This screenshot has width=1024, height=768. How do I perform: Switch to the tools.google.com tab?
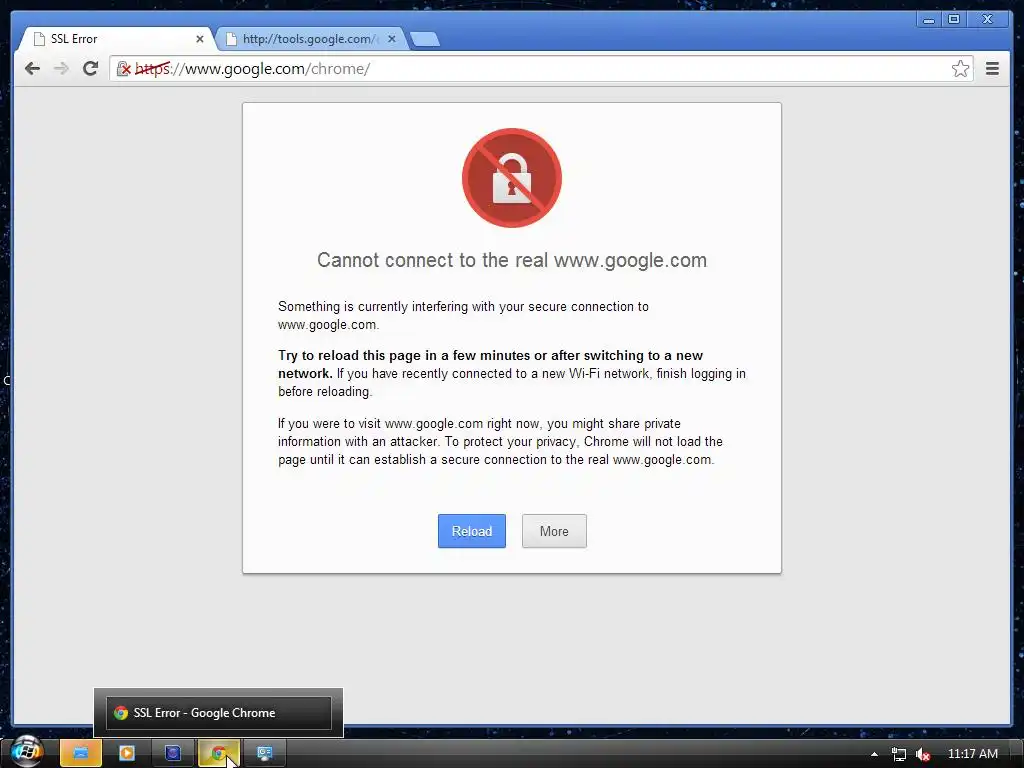(x=310, y=39)
